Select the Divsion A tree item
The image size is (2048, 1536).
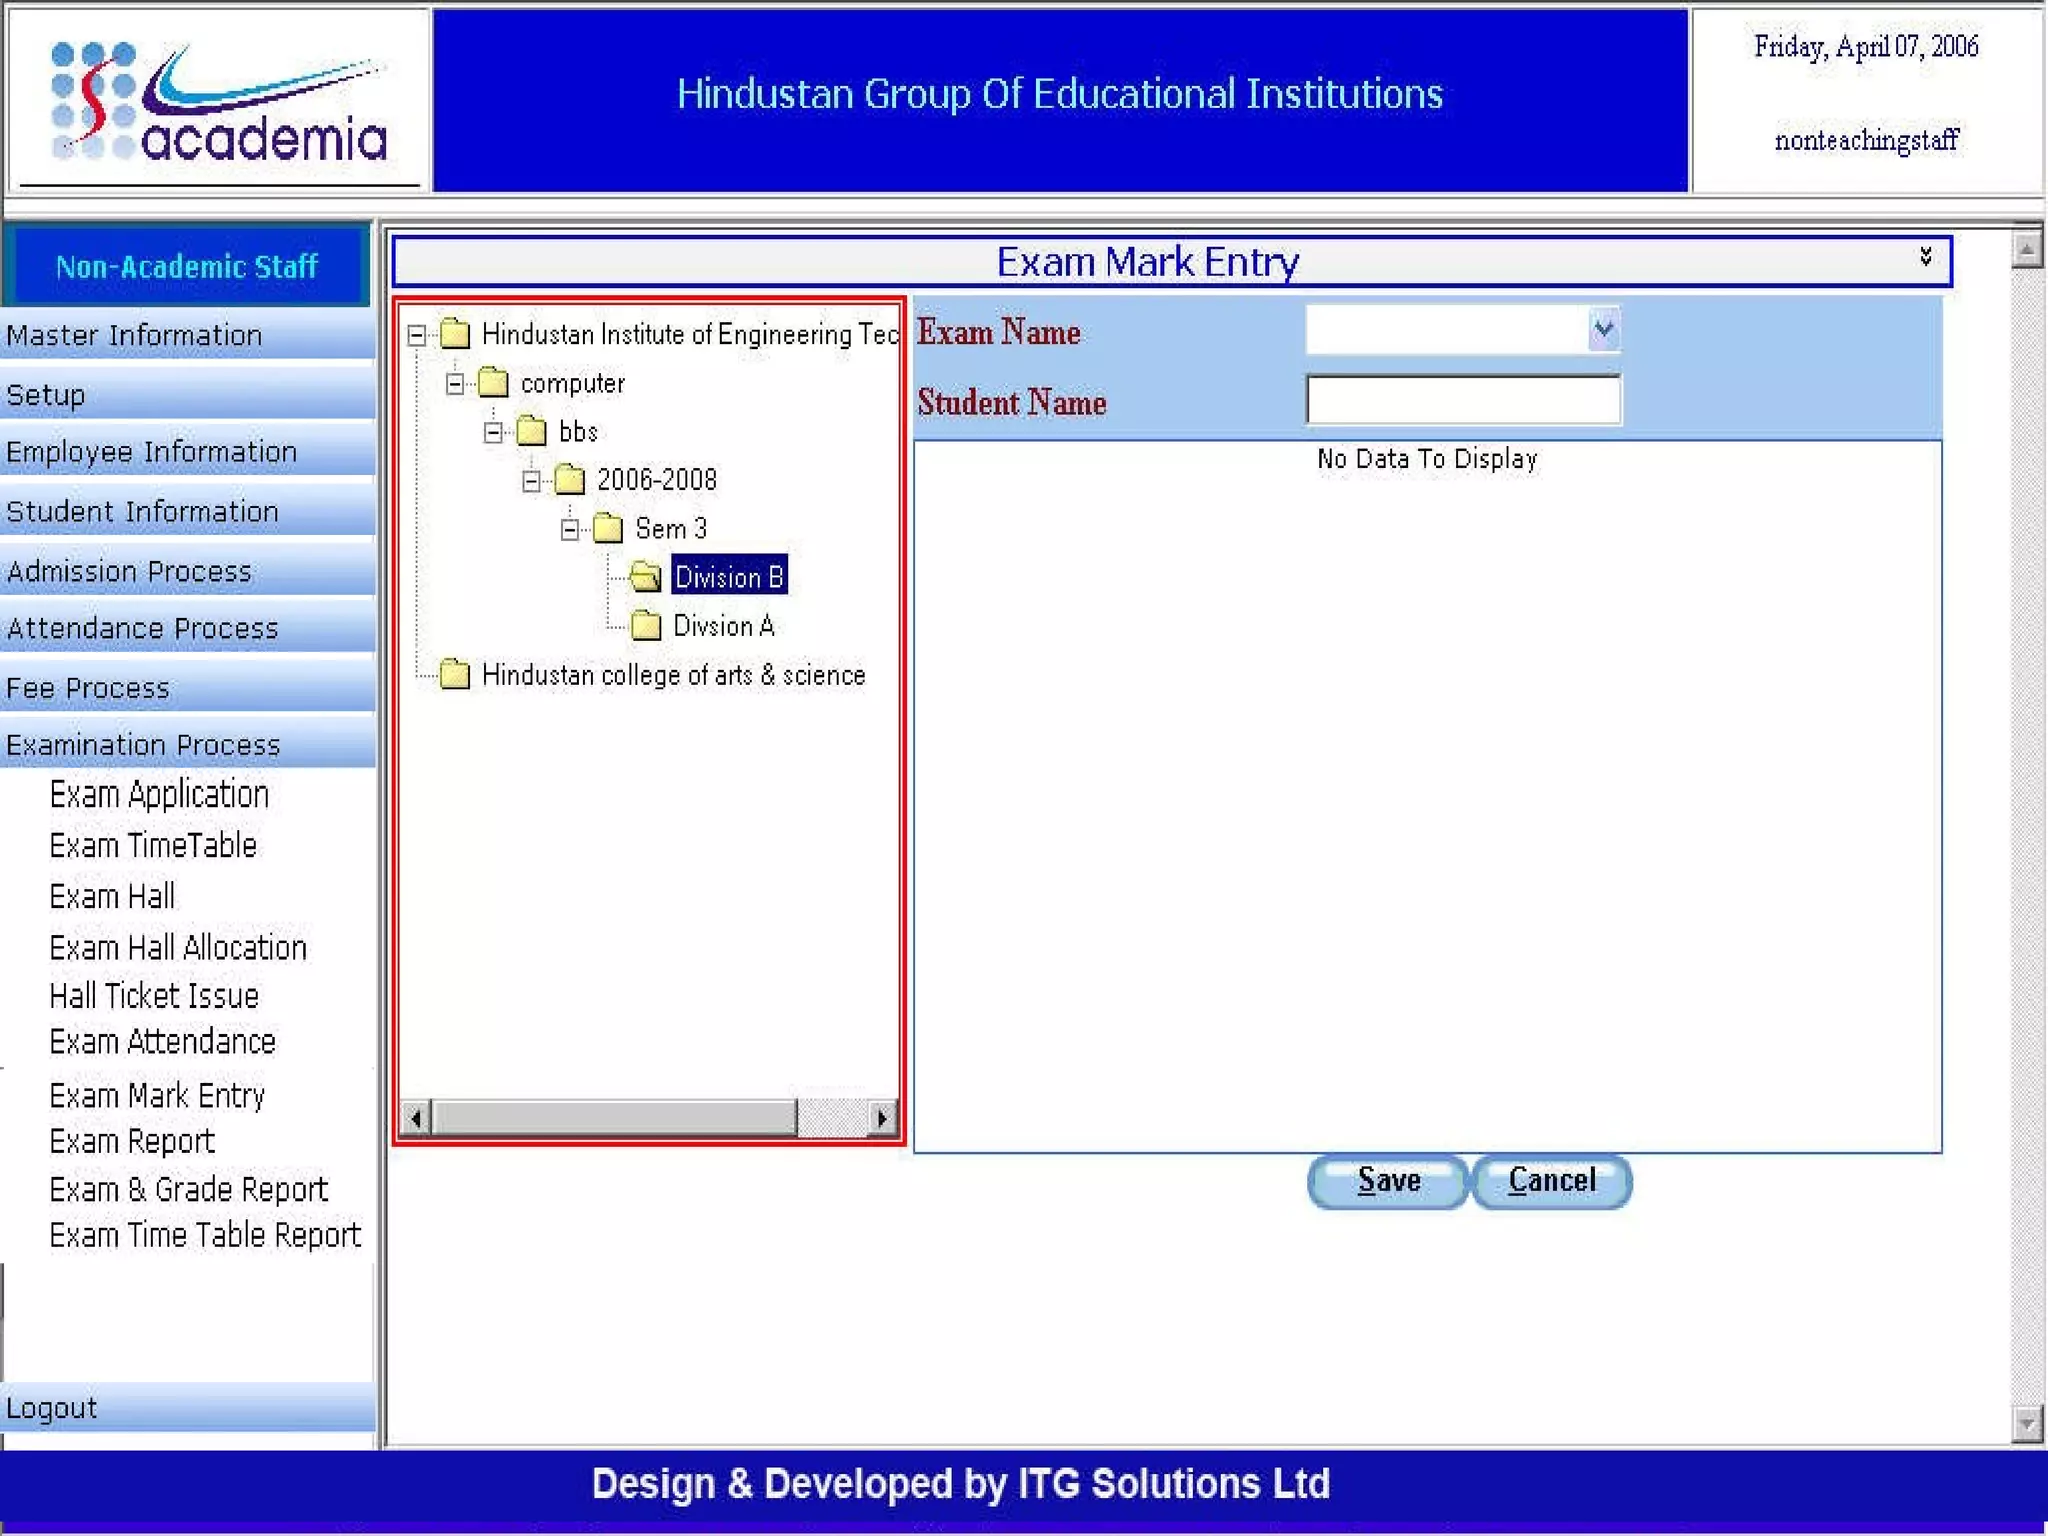pos(723,626)
